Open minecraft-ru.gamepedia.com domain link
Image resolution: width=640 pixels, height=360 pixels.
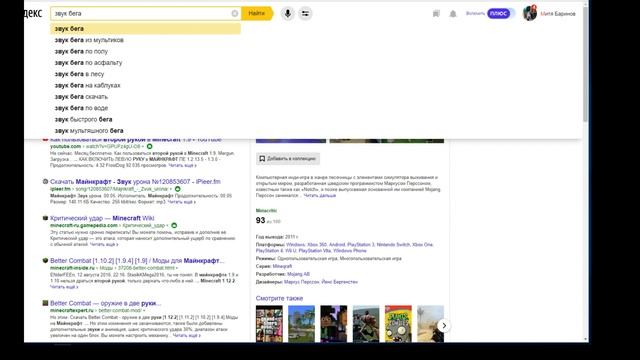[x=84, y=225]
